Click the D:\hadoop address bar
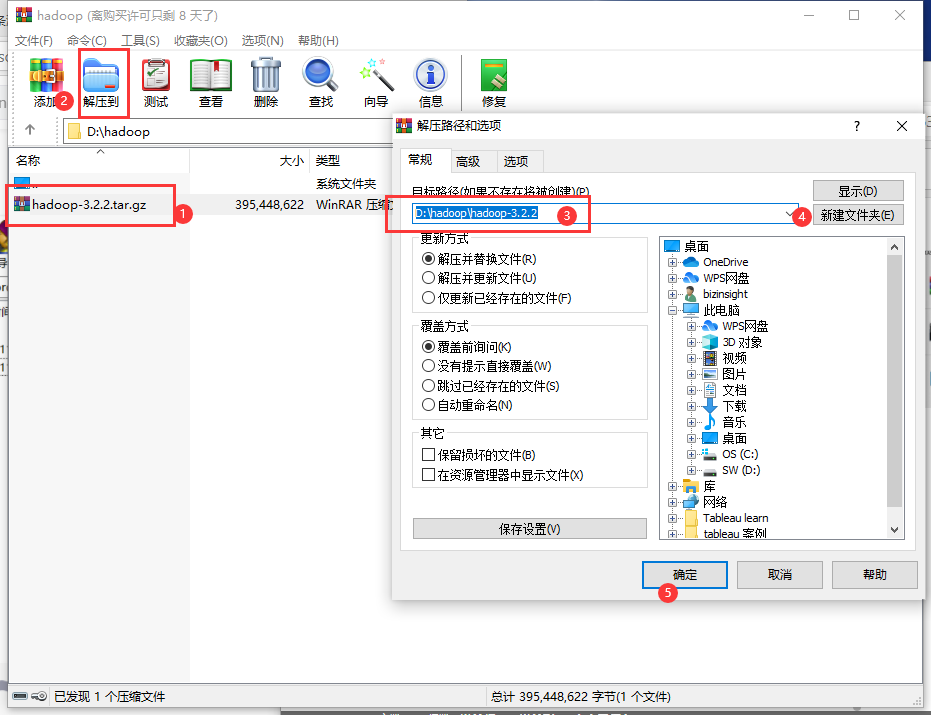This screenshot has height=715, width=931. pyautogui.click(x=229, y=131)
